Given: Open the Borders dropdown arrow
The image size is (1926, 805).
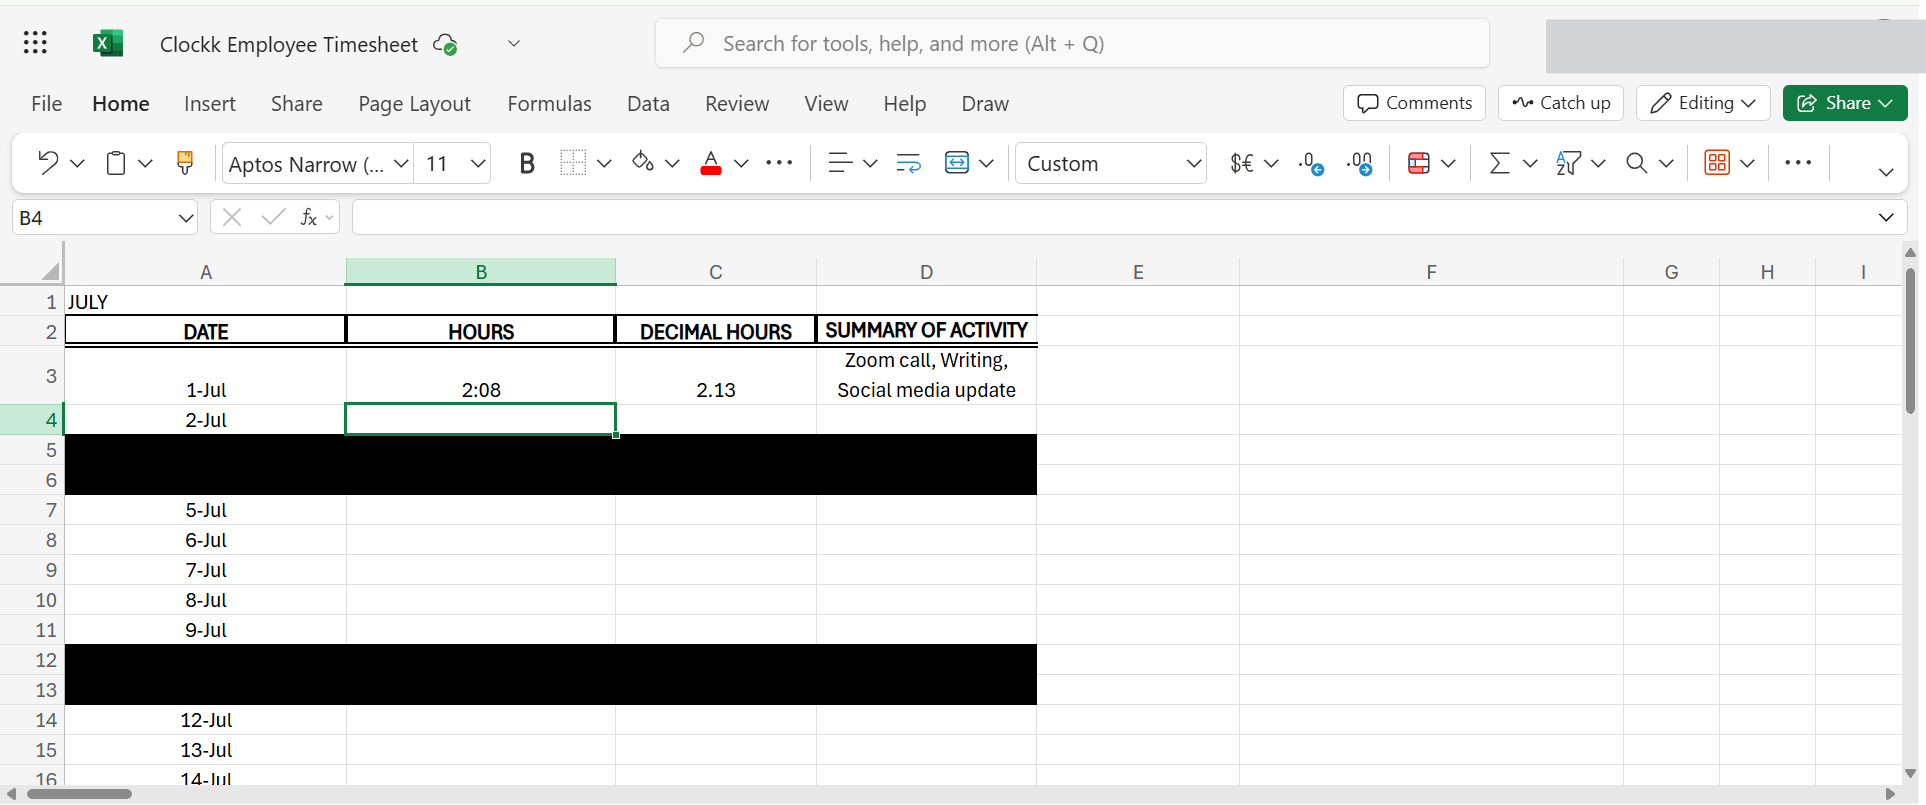Looking at the screenshot, I should [x=604, y=163].
